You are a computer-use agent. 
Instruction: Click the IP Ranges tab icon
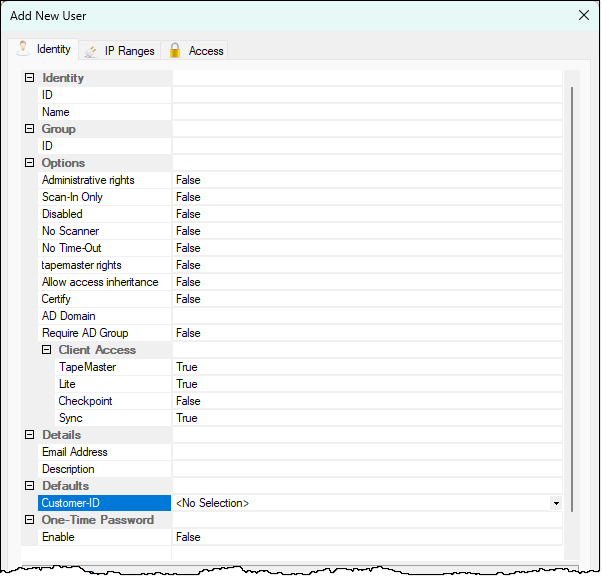point(90,51)
